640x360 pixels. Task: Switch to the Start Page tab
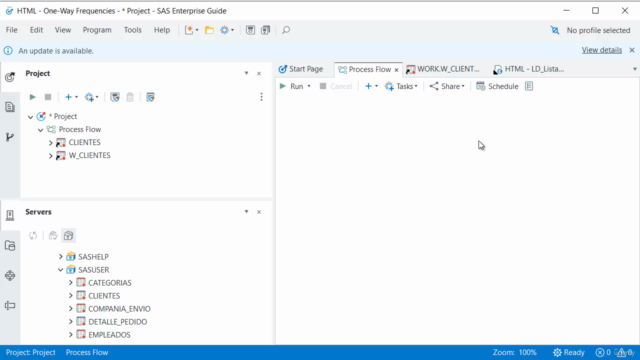(x=301, y=69)
